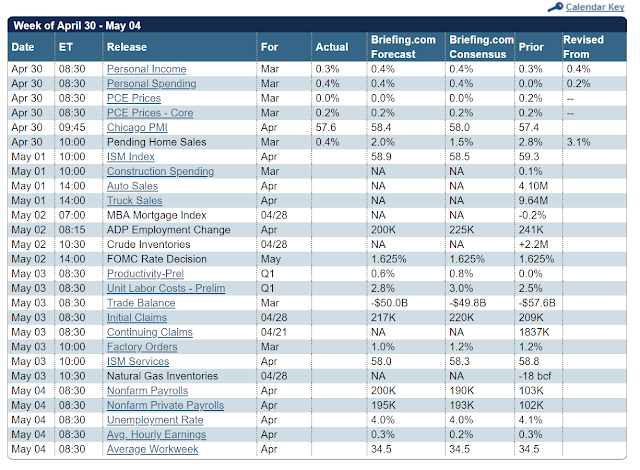Click the Truck Sales prior value 9.64M
640x470 pixels.
533,201
